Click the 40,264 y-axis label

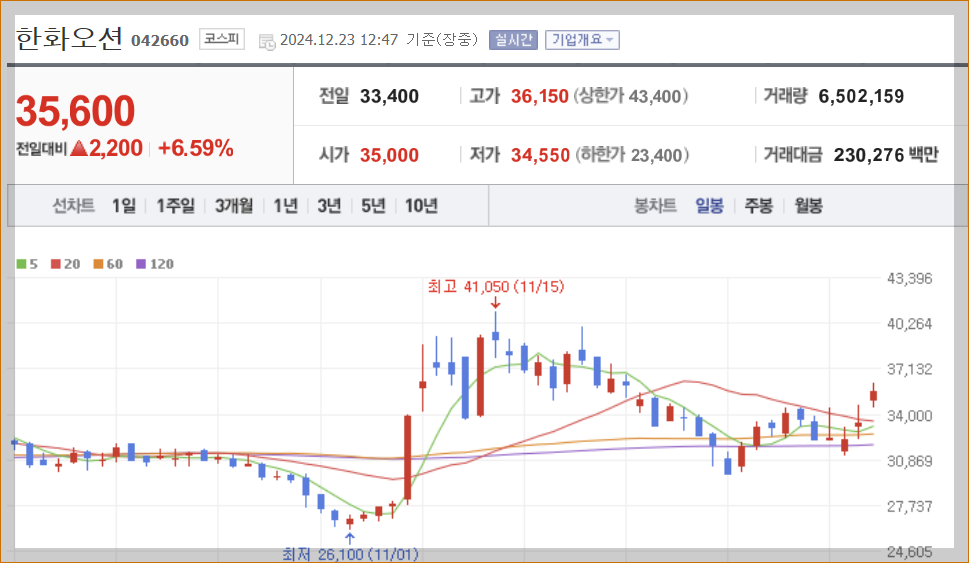pos(909,324)
